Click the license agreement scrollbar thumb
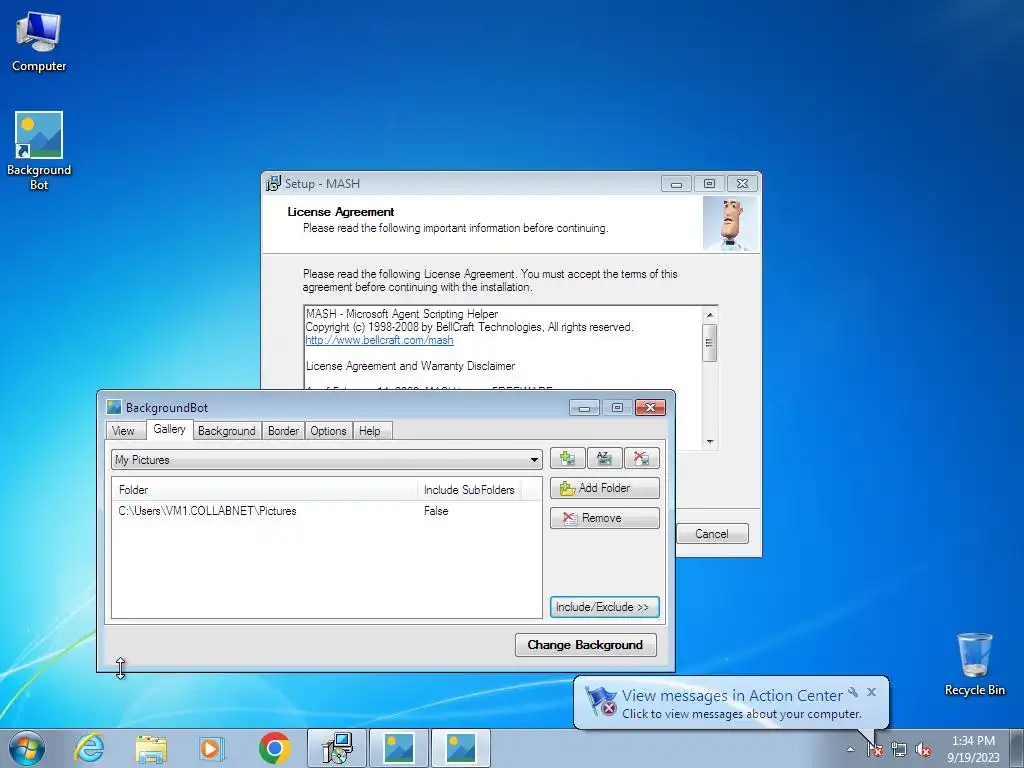Image resolution: width=1024 pixels, height=768 pixels. (710, 342)
